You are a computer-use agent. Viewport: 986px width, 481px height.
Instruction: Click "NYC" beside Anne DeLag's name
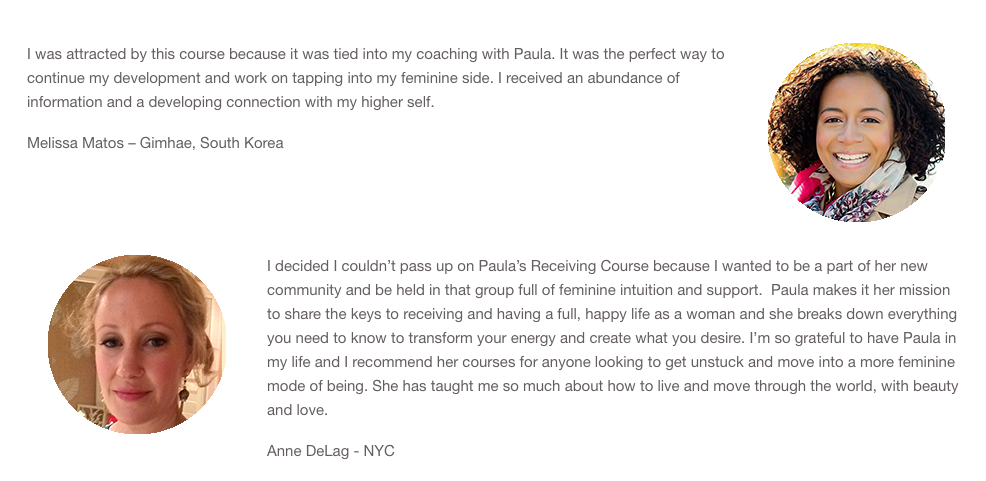click(x=379, y=451)
